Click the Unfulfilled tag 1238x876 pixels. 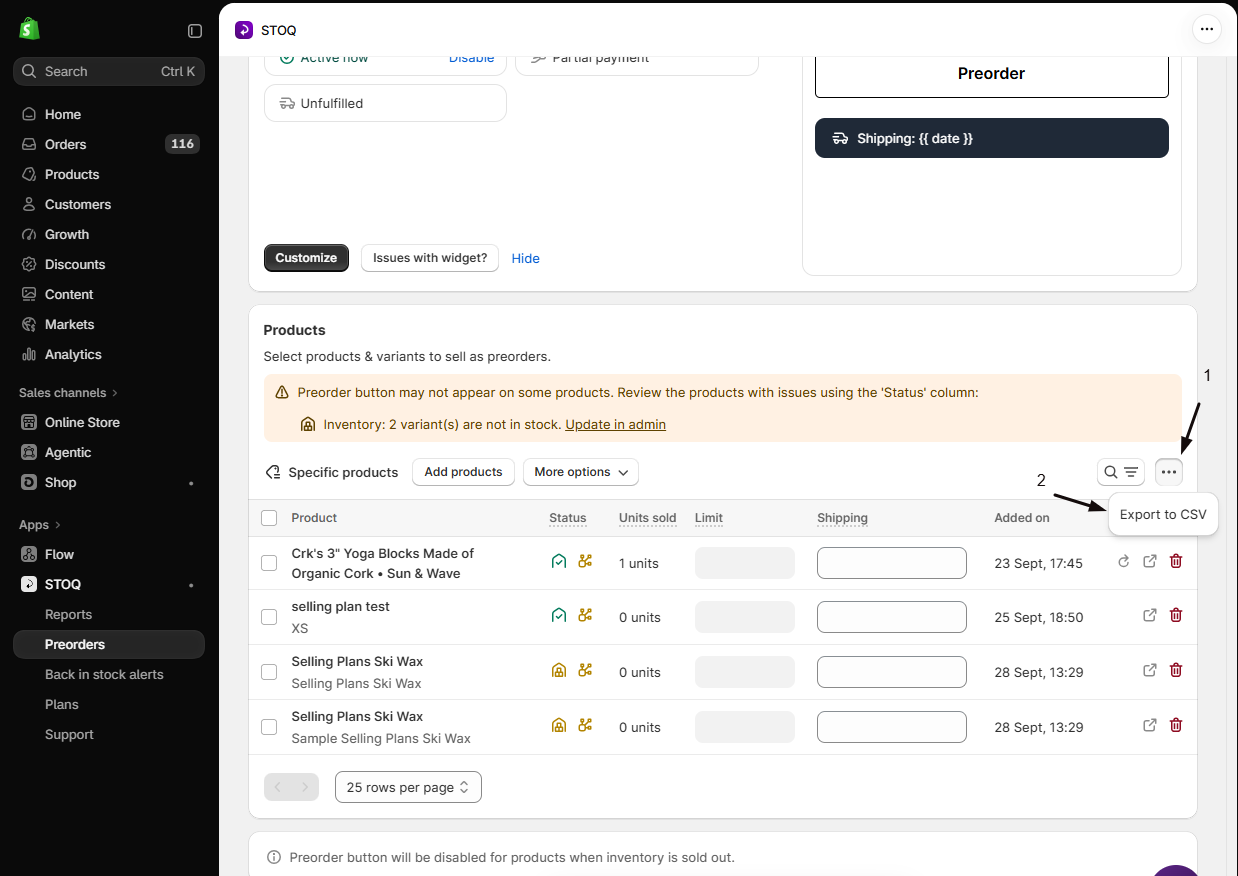[385, 103]
